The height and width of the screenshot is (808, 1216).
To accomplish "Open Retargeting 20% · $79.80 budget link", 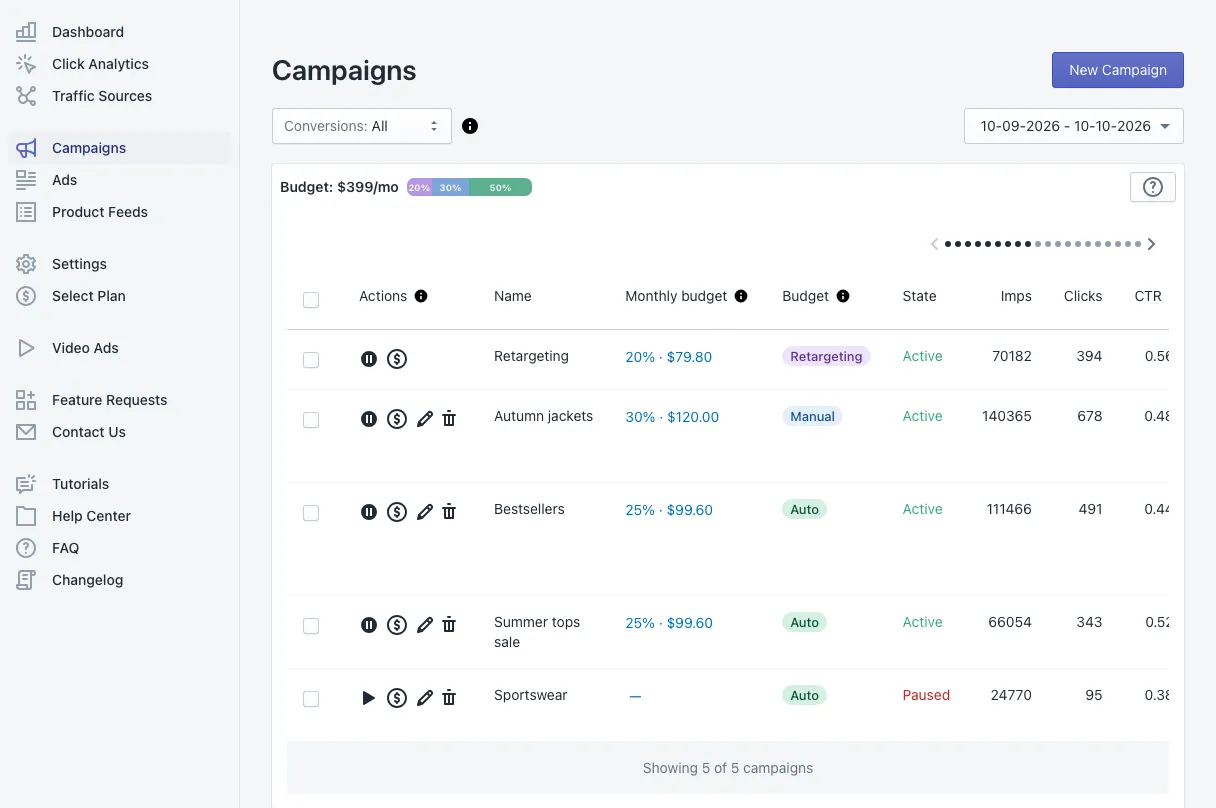I will tap(669, 357).
